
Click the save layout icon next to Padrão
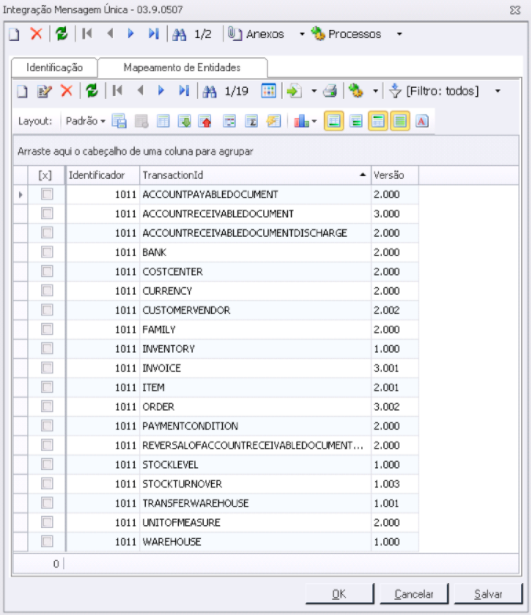119,121
